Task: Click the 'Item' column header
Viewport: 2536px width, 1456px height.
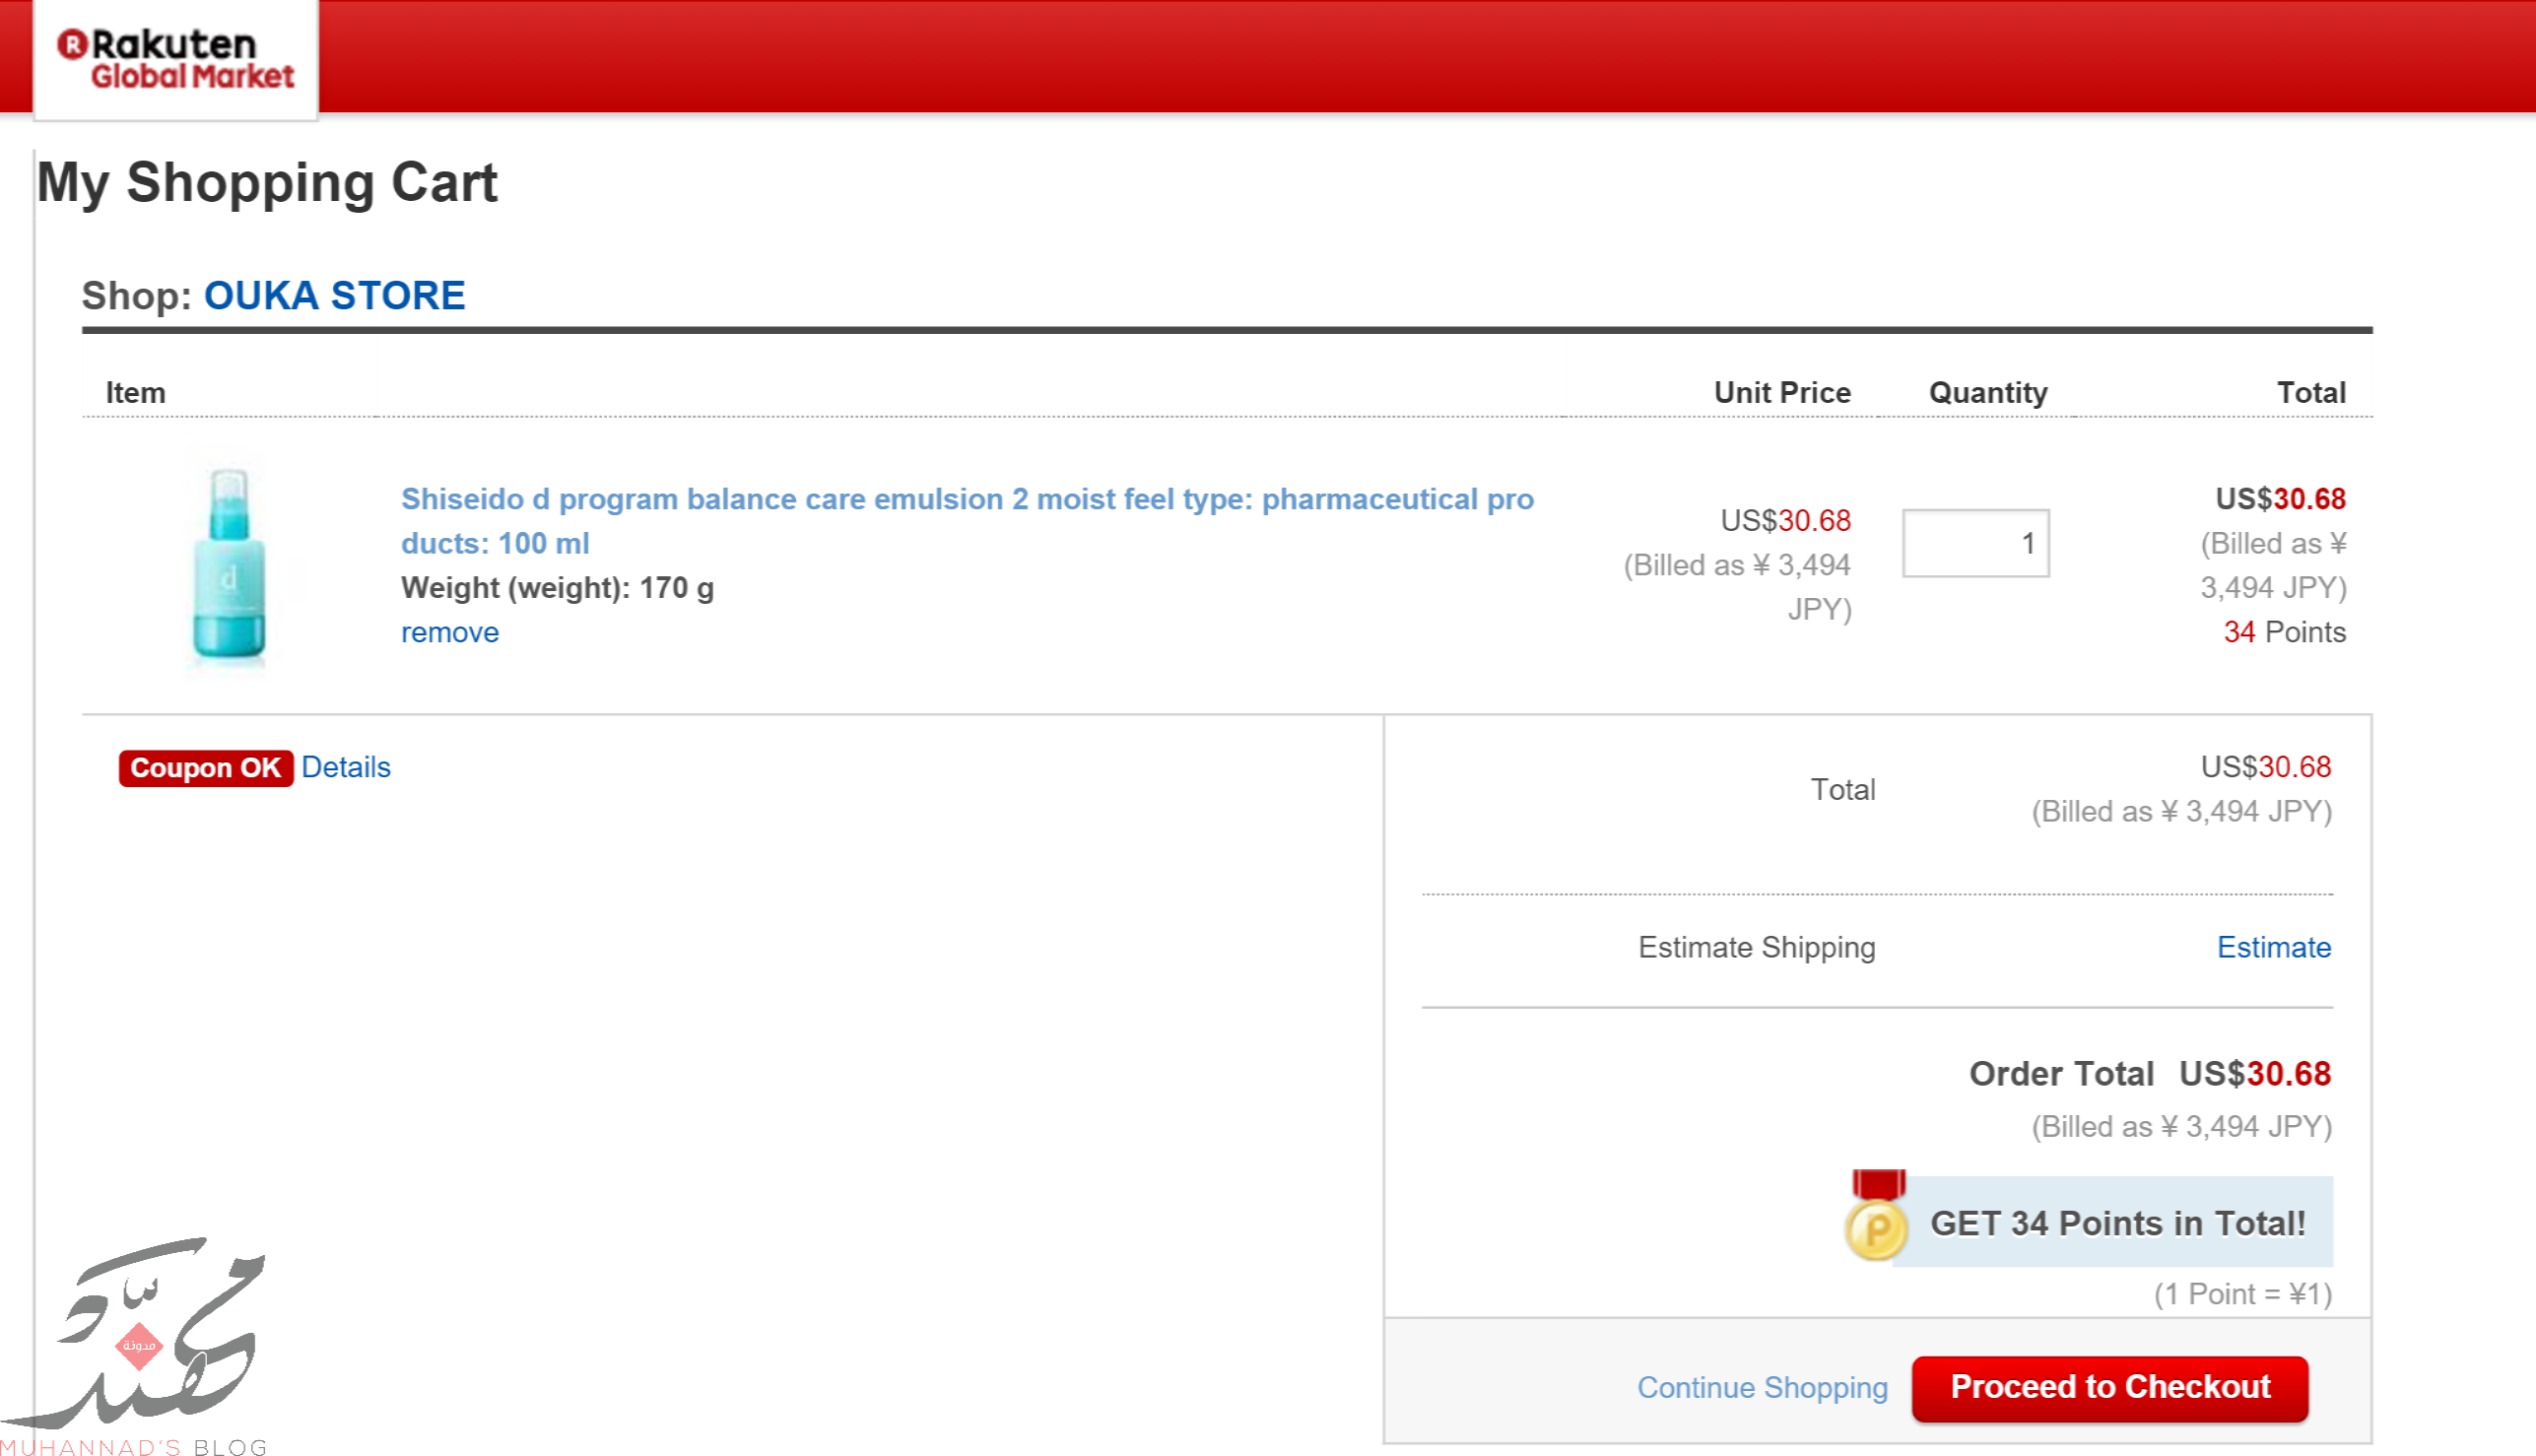Action: [136, 392]
